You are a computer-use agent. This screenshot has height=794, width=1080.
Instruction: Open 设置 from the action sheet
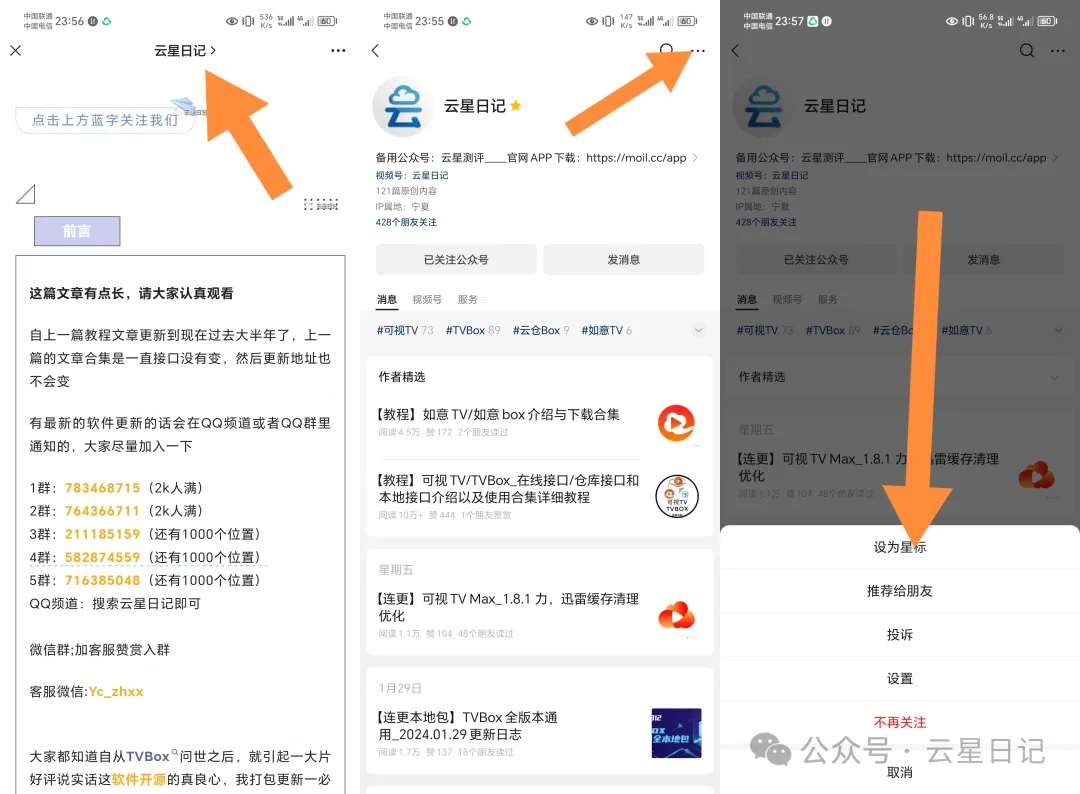[900, 679]
